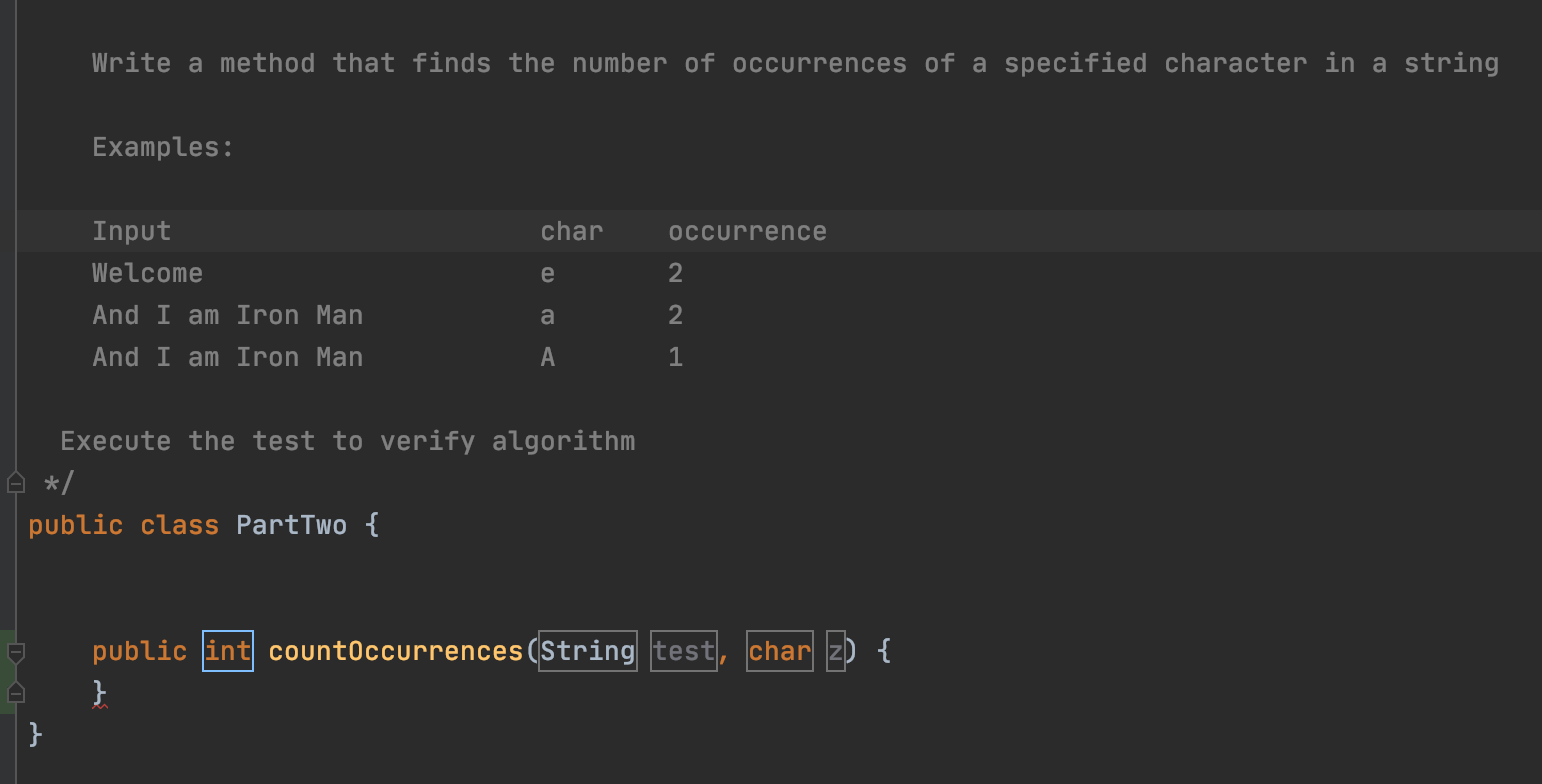The width and height of the screenshot is (1542, 784).
Task: Select the test parameter name
Action: tap(684, 651)
